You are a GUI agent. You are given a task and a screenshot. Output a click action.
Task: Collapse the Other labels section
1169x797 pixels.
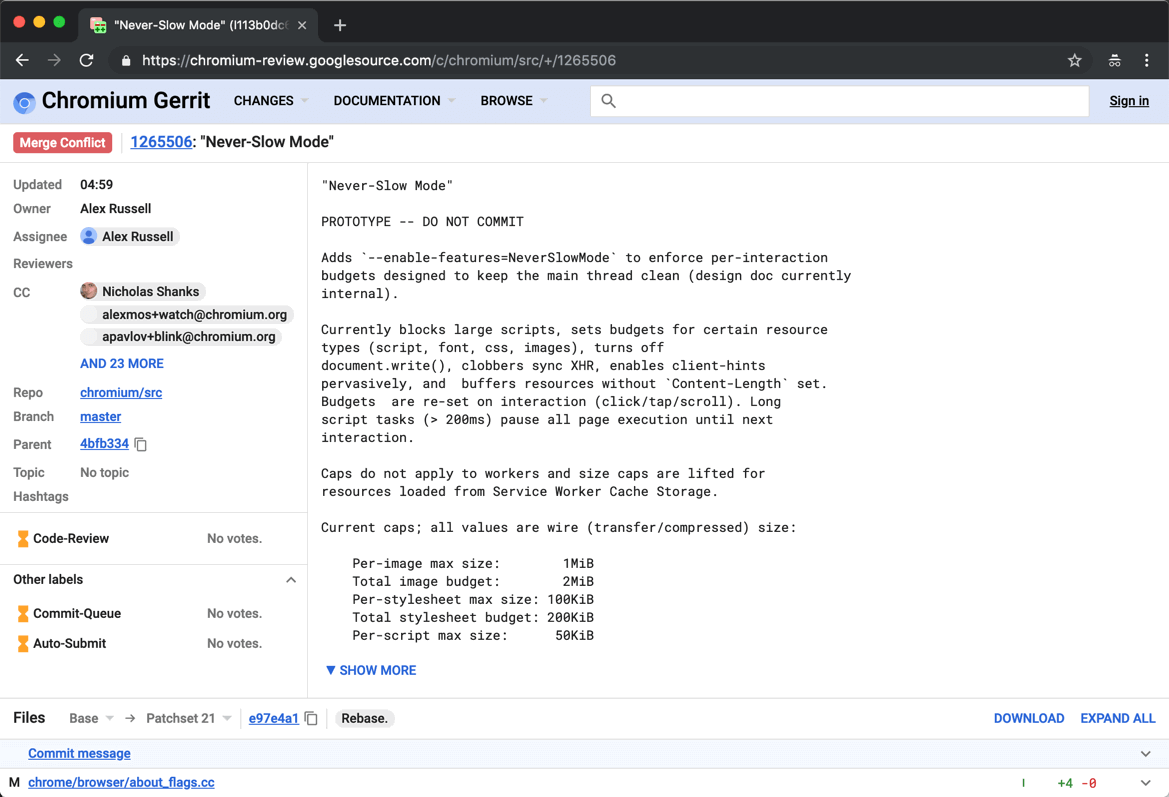(291, 580)
